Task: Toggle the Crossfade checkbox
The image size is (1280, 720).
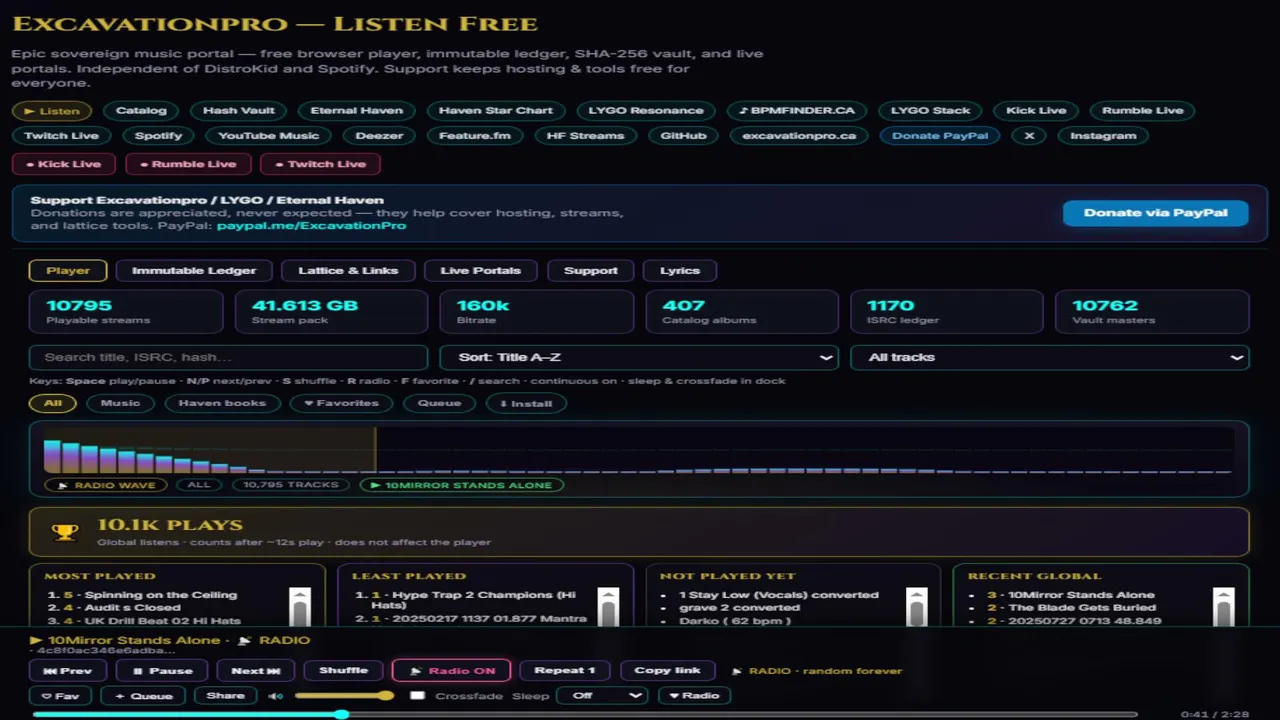Action: (418, 695)
